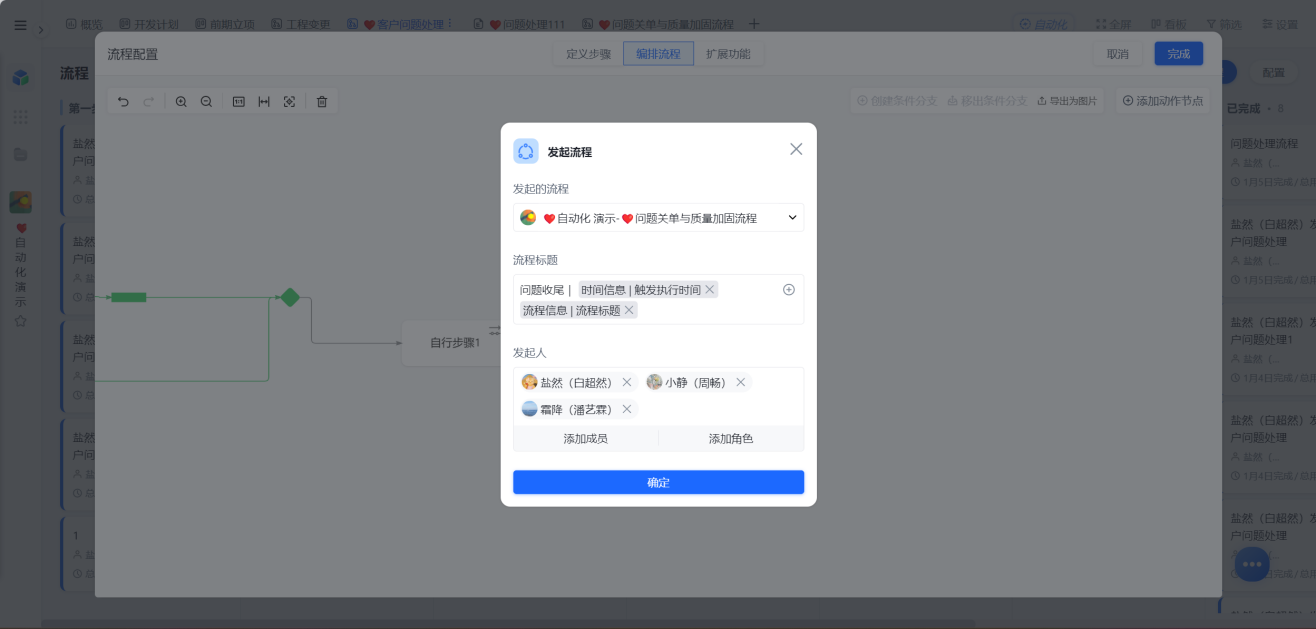Remove the 时间信息 | 触发执行时间 tag
The width and height of the screenshot is (1316, 629).
[x=710, y=290]
